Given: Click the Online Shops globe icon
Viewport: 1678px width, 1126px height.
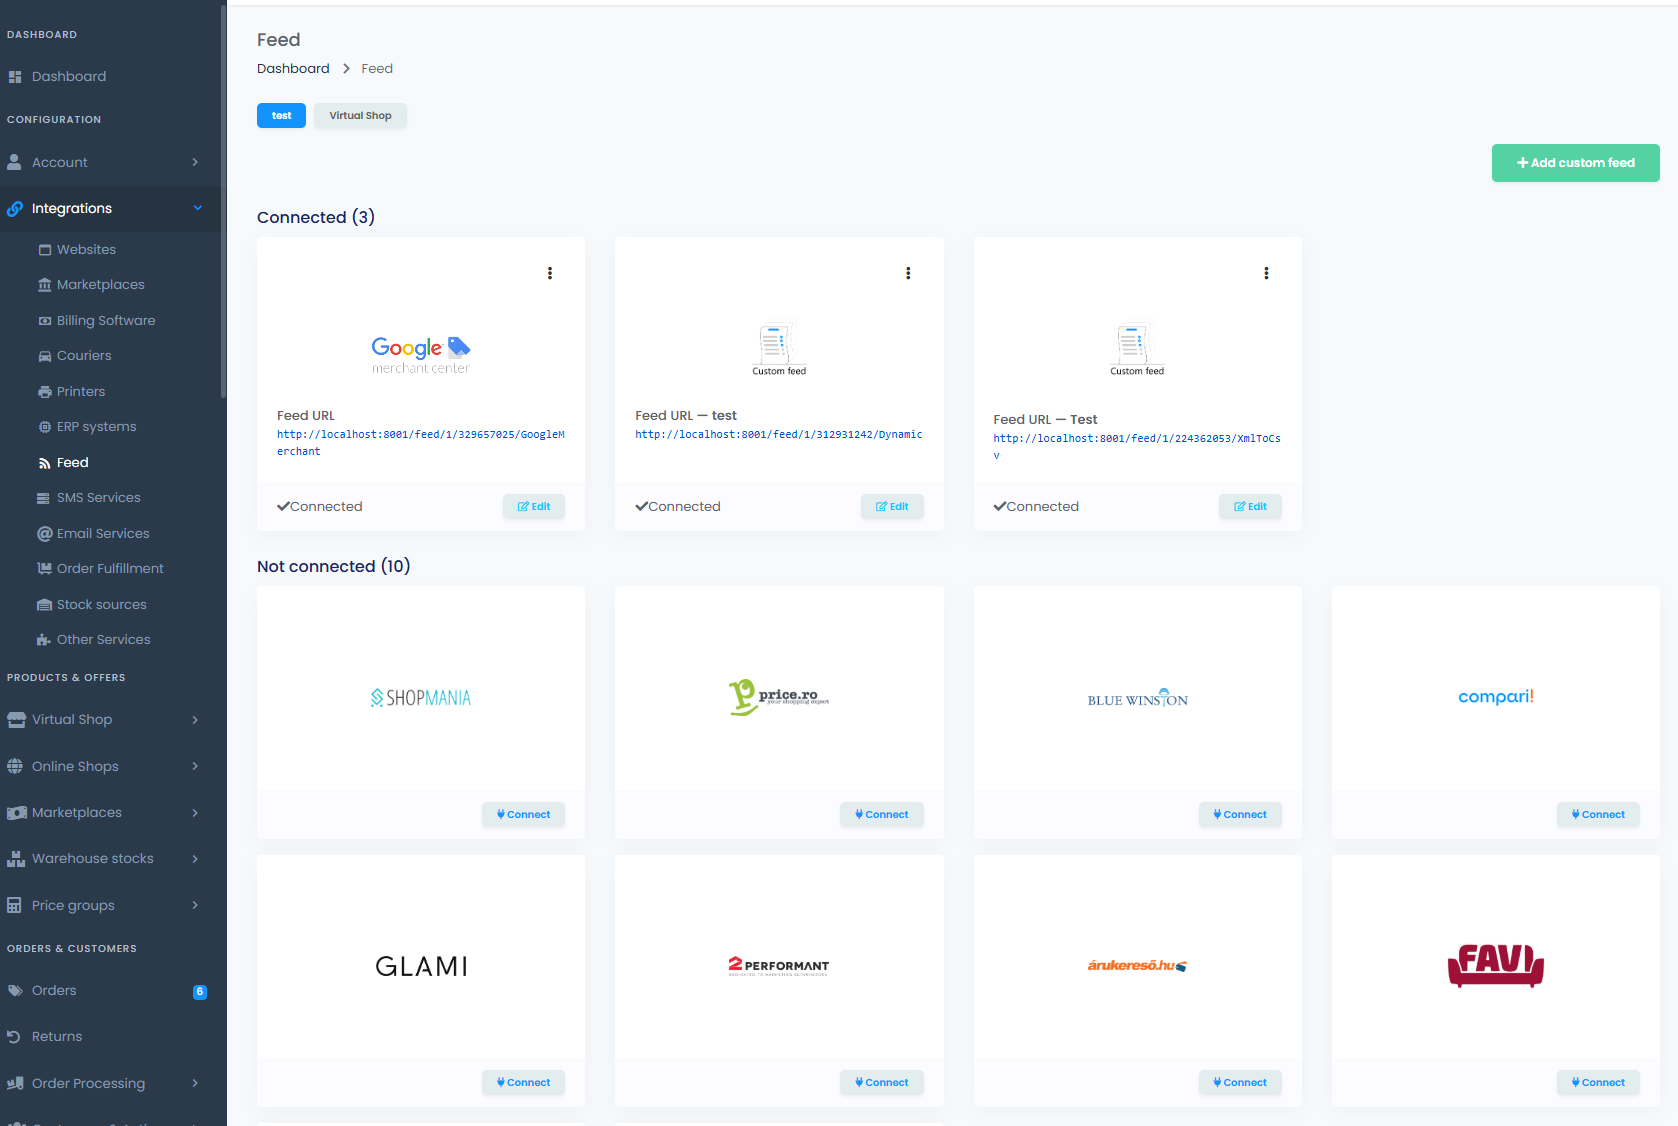Looking at the screenshot, I should click(x=15, y=767).
